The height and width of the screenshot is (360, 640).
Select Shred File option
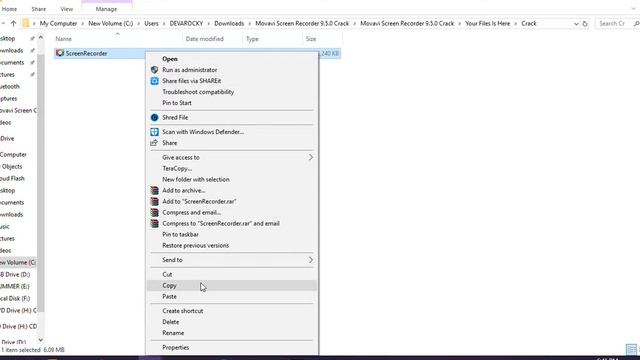click(x=232, y=118)
